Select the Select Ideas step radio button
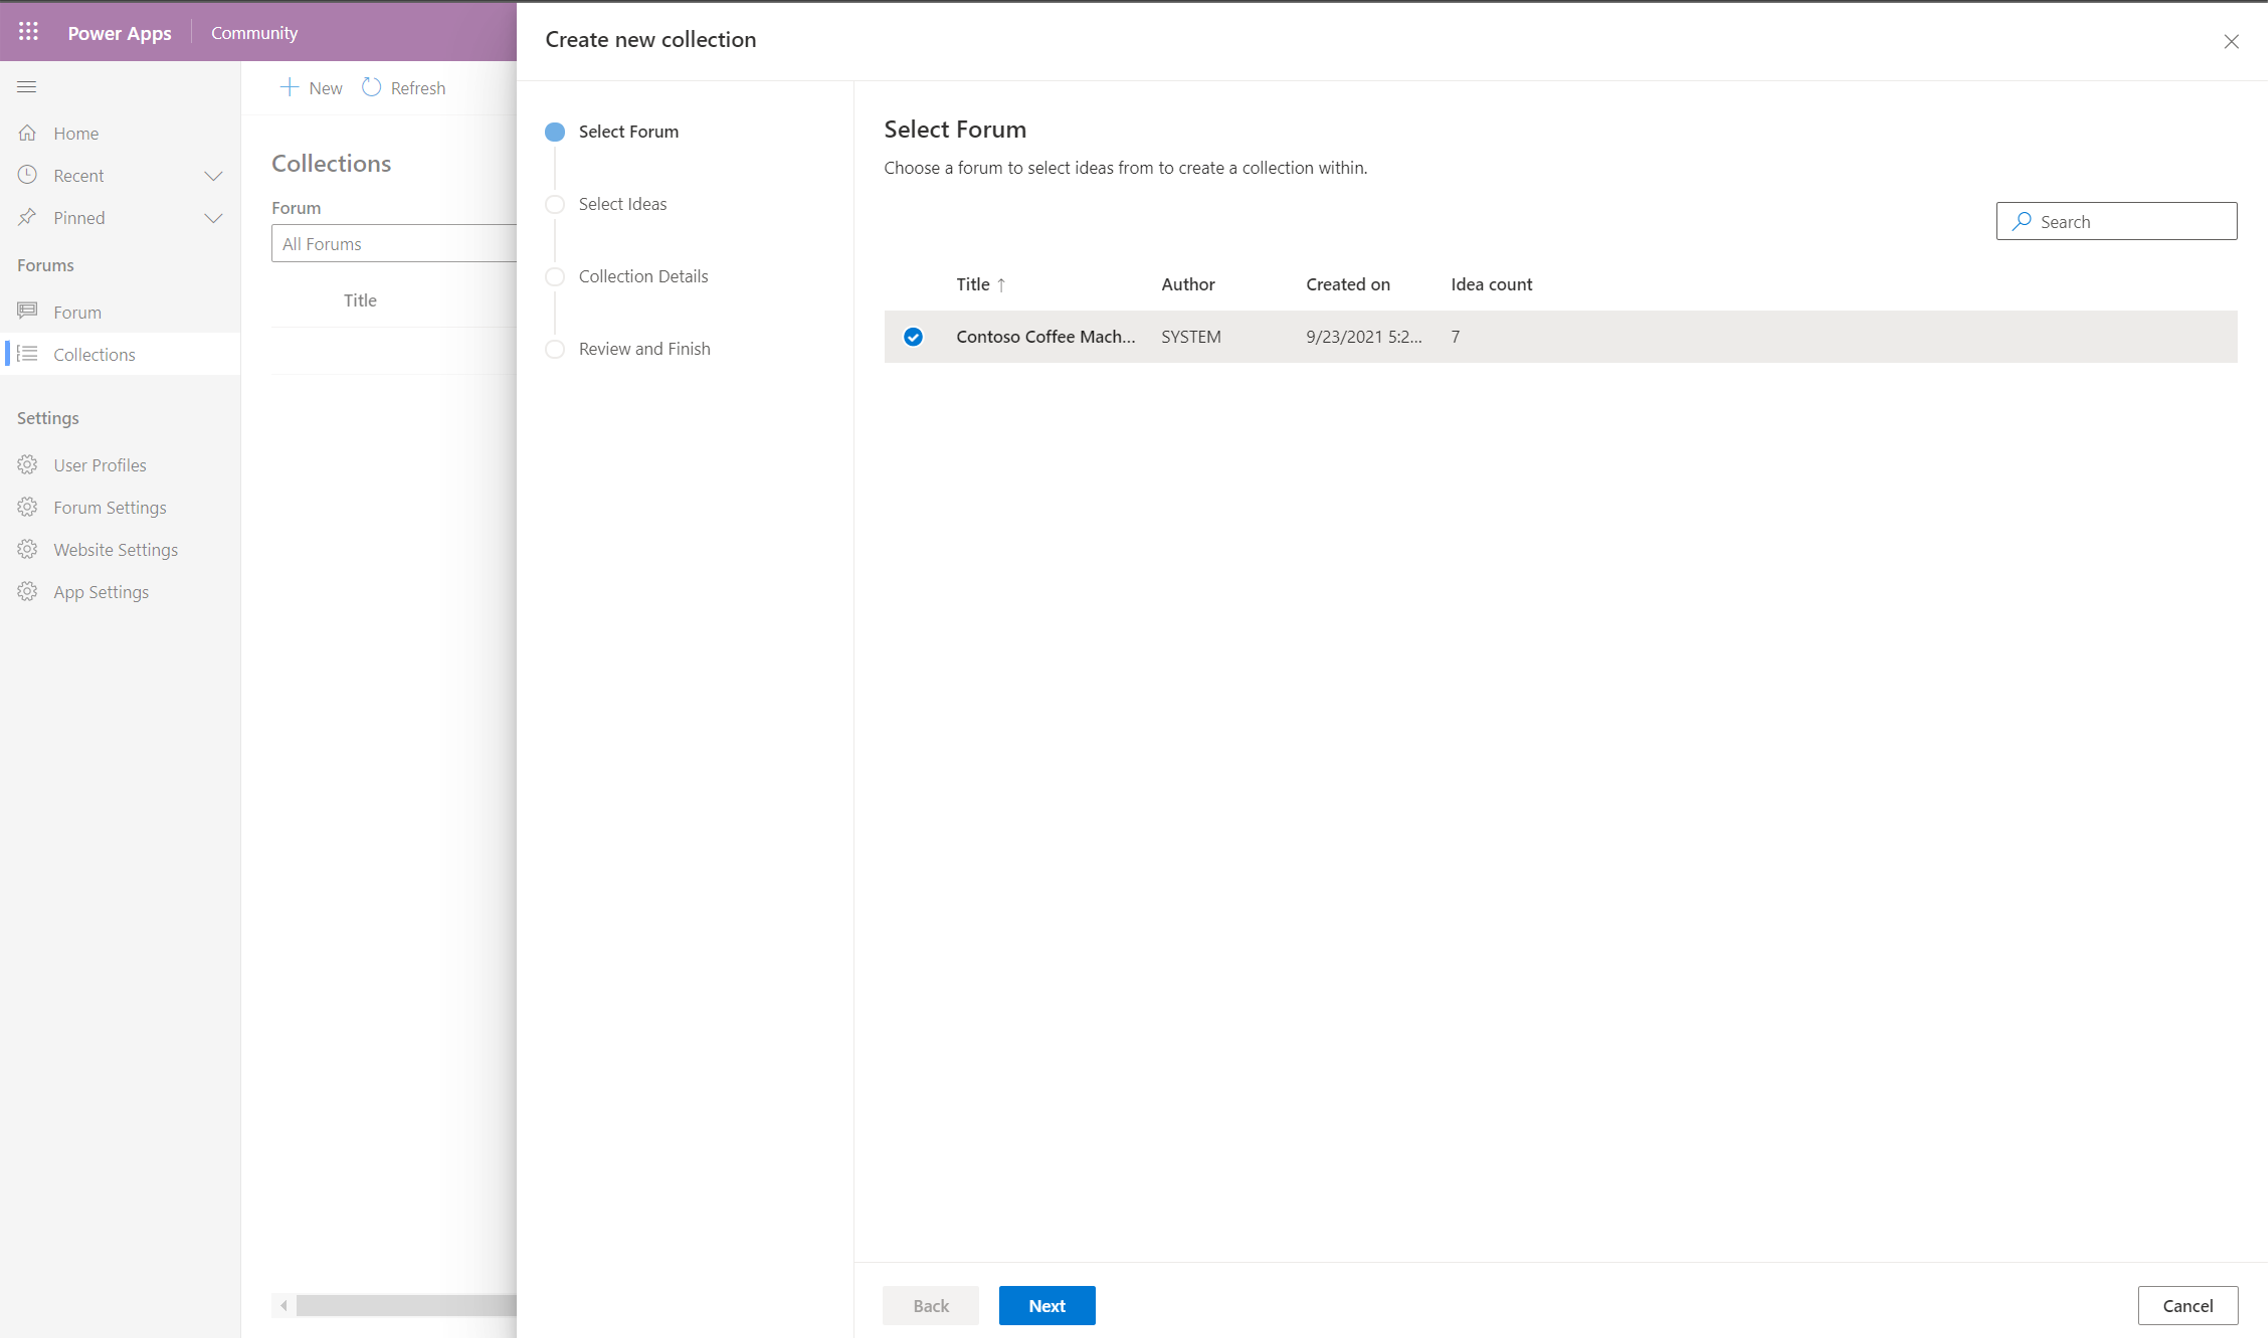This screenshot has width=2268, height=1343. click(555, 203)
